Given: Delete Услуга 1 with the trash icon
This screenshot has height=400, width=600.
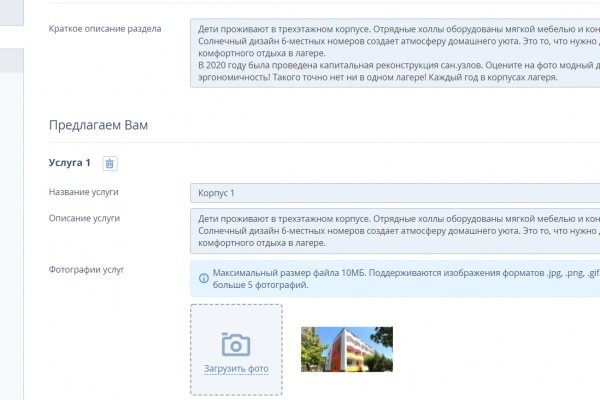Looking at the screenshot, I should pyautogui.click(x=110, y=163).
